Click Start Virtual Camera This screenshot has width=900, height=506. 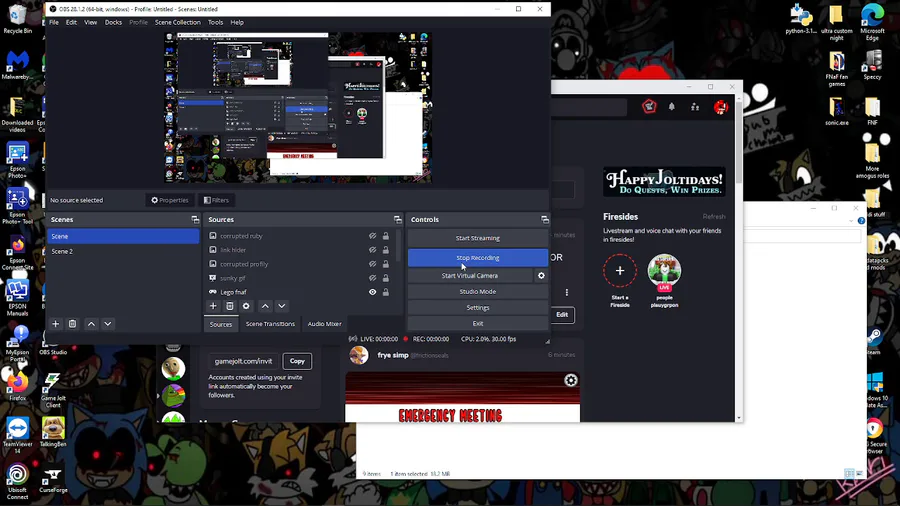click(x=470, y=275)
